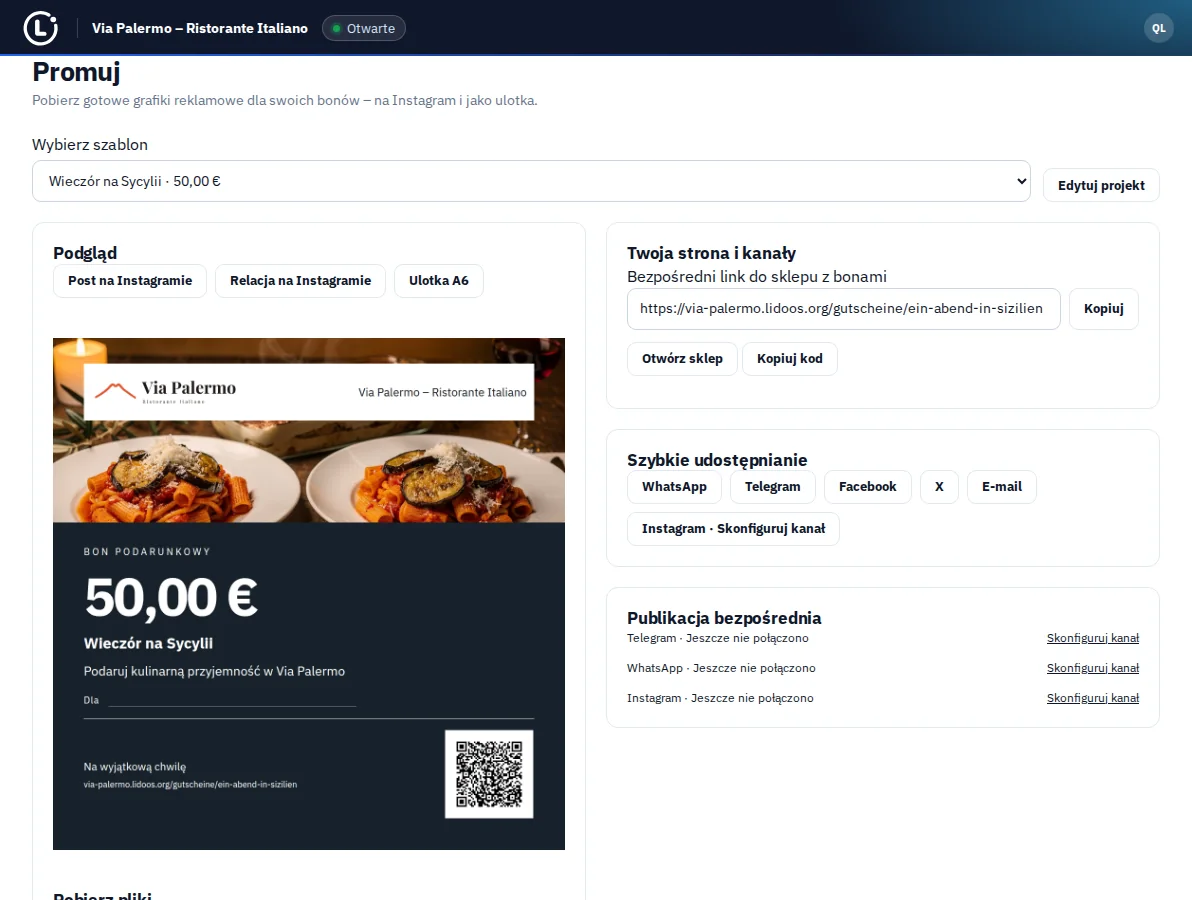Open Skonfiguruj kanał link for Telegram

tap(1092, 638)
